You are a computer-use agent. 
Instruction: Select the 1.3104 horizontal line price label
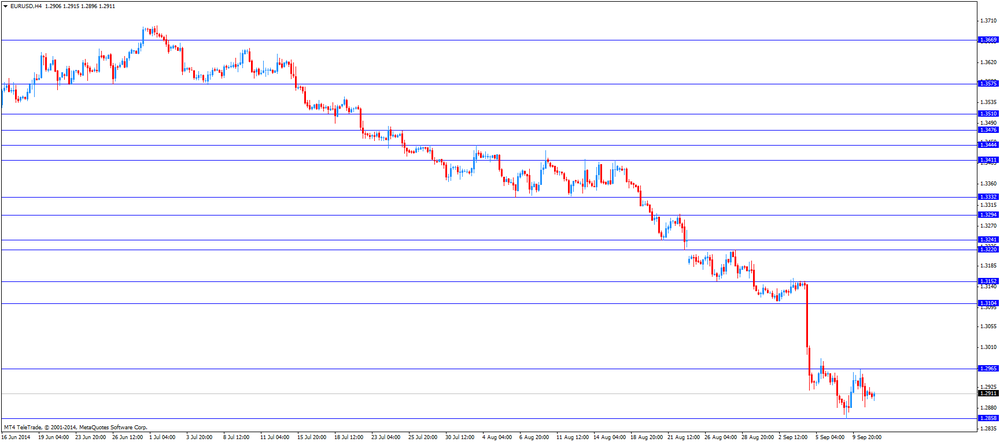(987, 304)
